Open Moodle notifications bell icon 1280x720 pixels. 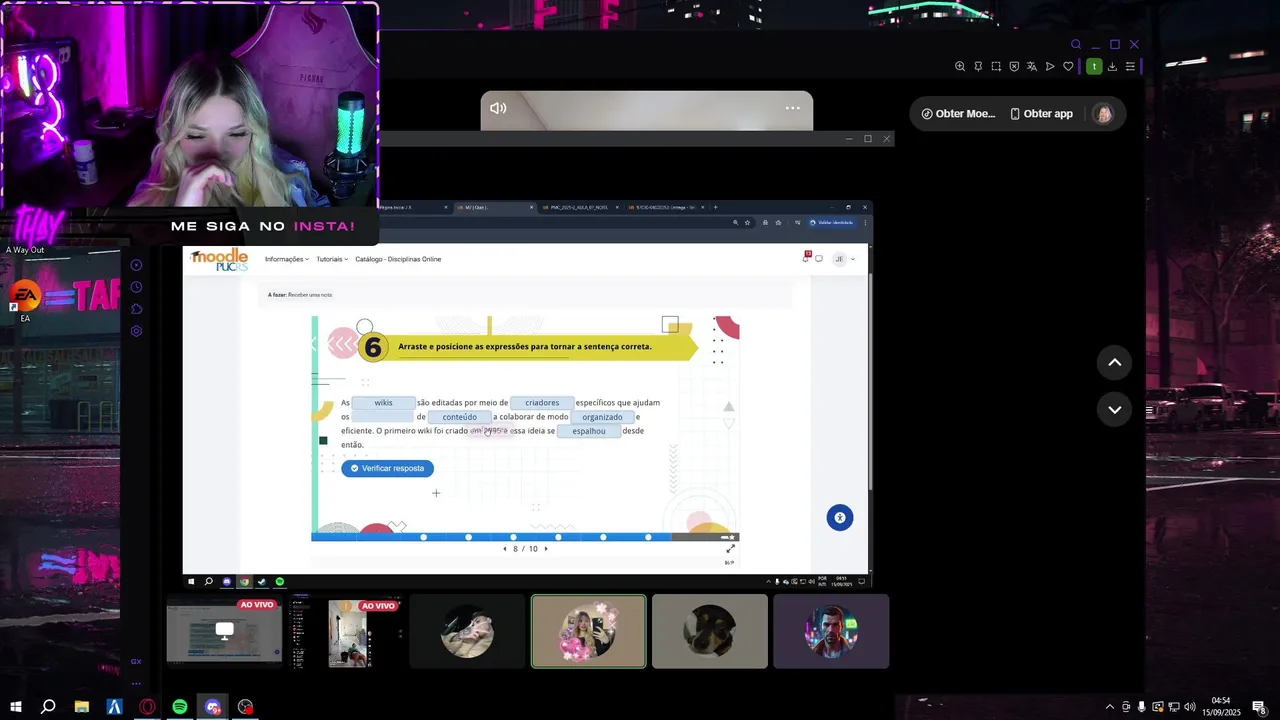(806, 258)
